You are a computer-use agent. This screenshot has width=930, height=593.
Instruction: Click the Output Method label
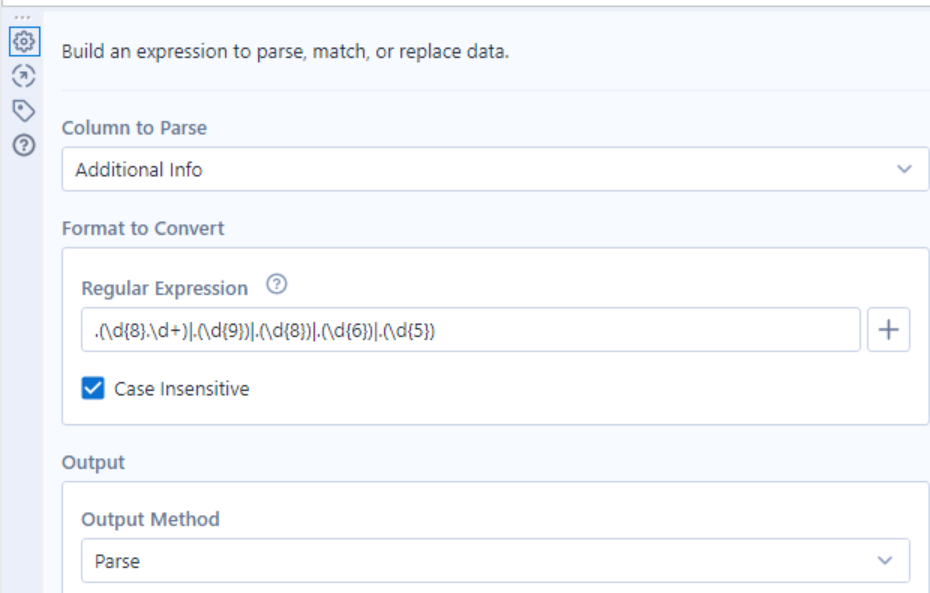pos(150,519)
